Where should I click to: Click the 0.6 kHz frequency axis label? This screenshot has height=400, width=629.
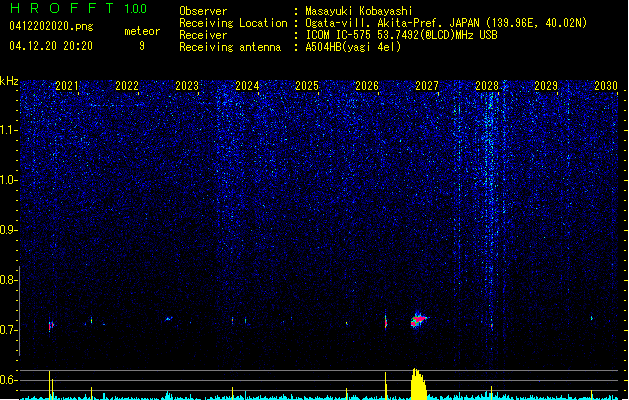click(x=9, y=380)
